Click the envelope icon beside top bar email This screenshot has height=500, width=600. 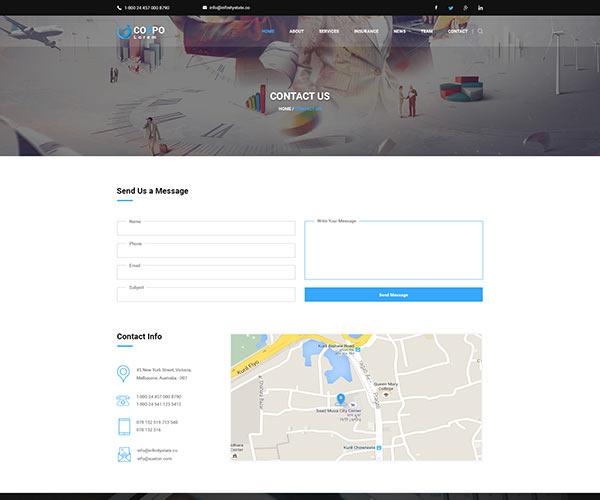[x=205, y=8]
